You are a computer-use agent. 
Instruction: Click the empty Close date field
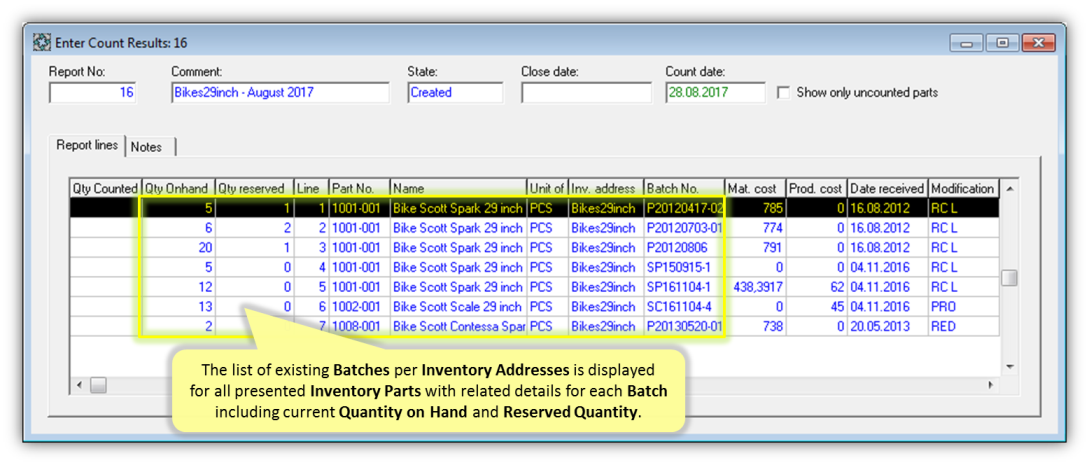pyautogui.click(x=586, y=92)
